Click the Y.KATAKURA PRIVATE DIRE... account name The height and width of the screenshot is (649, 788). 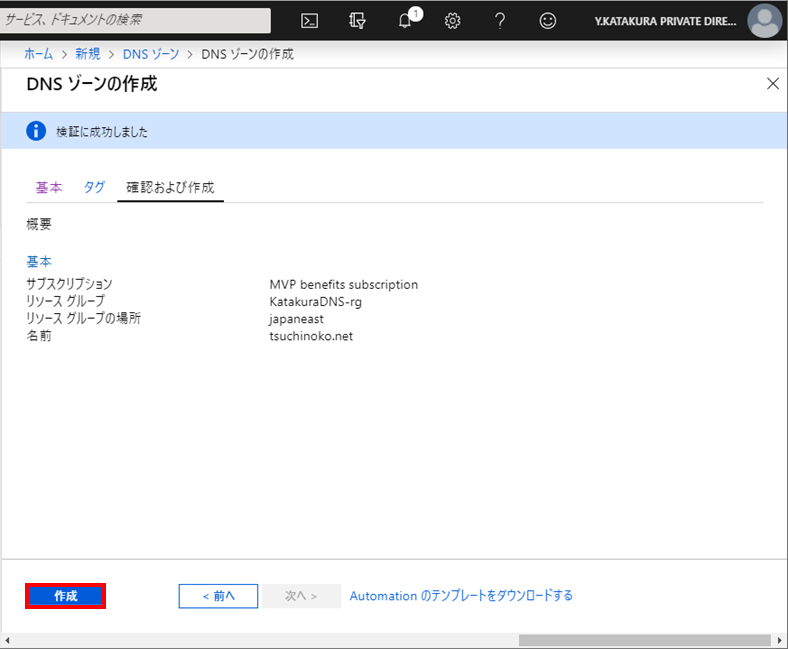coord(665,21)
